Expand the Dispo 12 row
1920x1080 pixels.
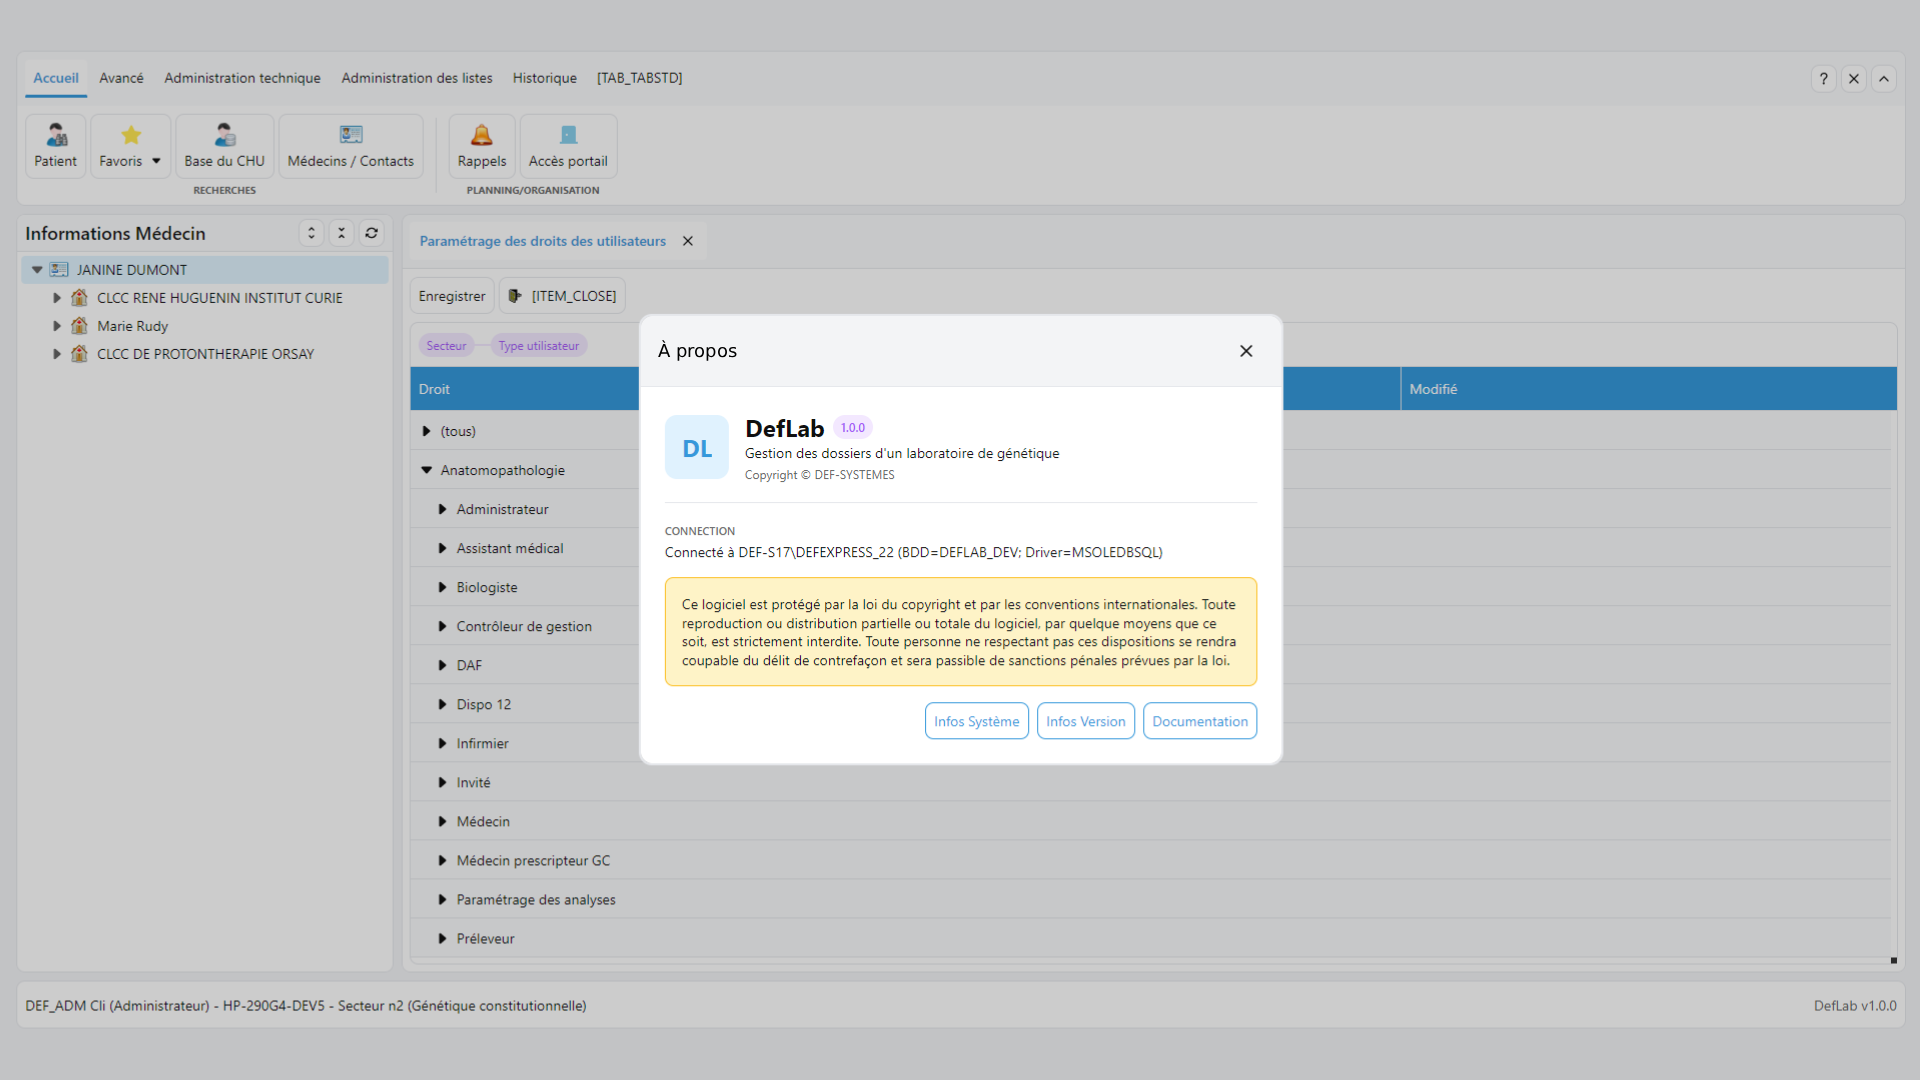click(x=442, y=704)
